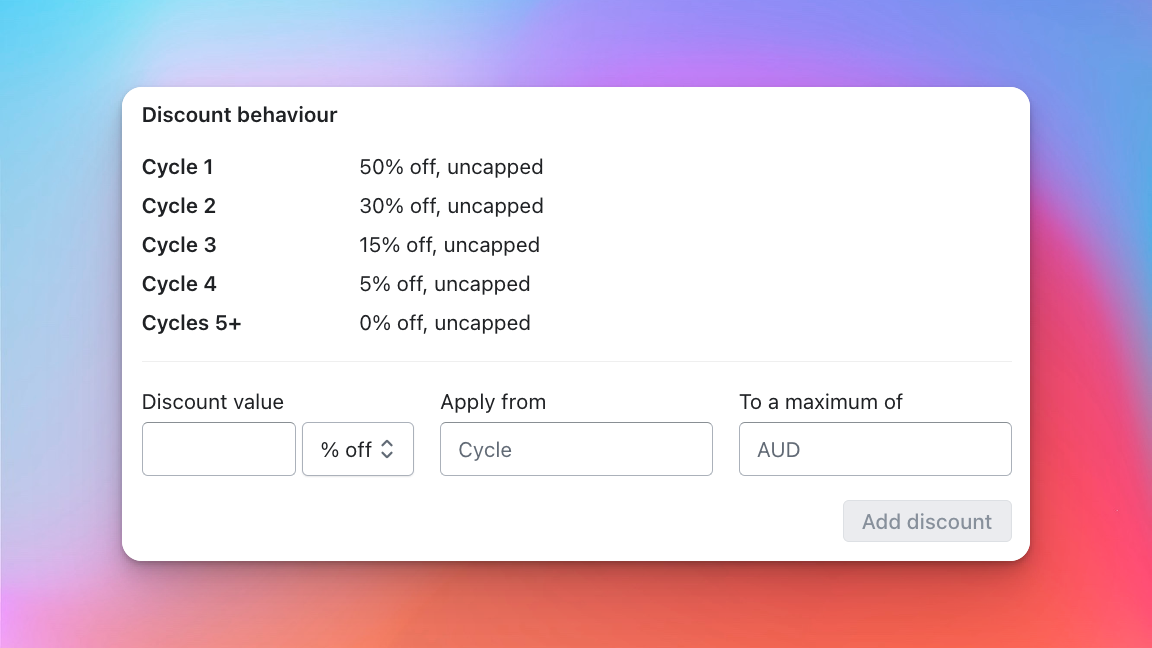Focus the Apply from Cycle field
Screen dimensions: 1152x648
tap(576, 449)
